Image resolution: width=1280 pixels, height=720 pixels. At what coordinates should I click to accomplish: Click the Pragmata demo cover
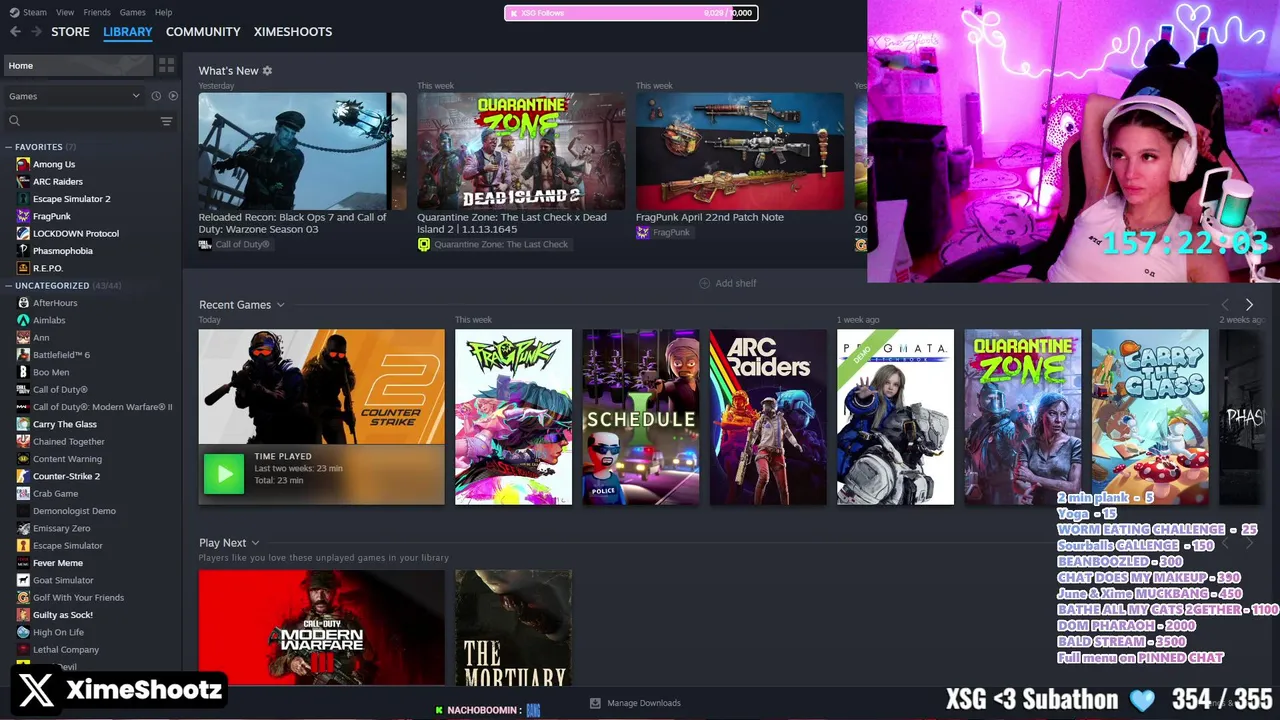(895, 417)
